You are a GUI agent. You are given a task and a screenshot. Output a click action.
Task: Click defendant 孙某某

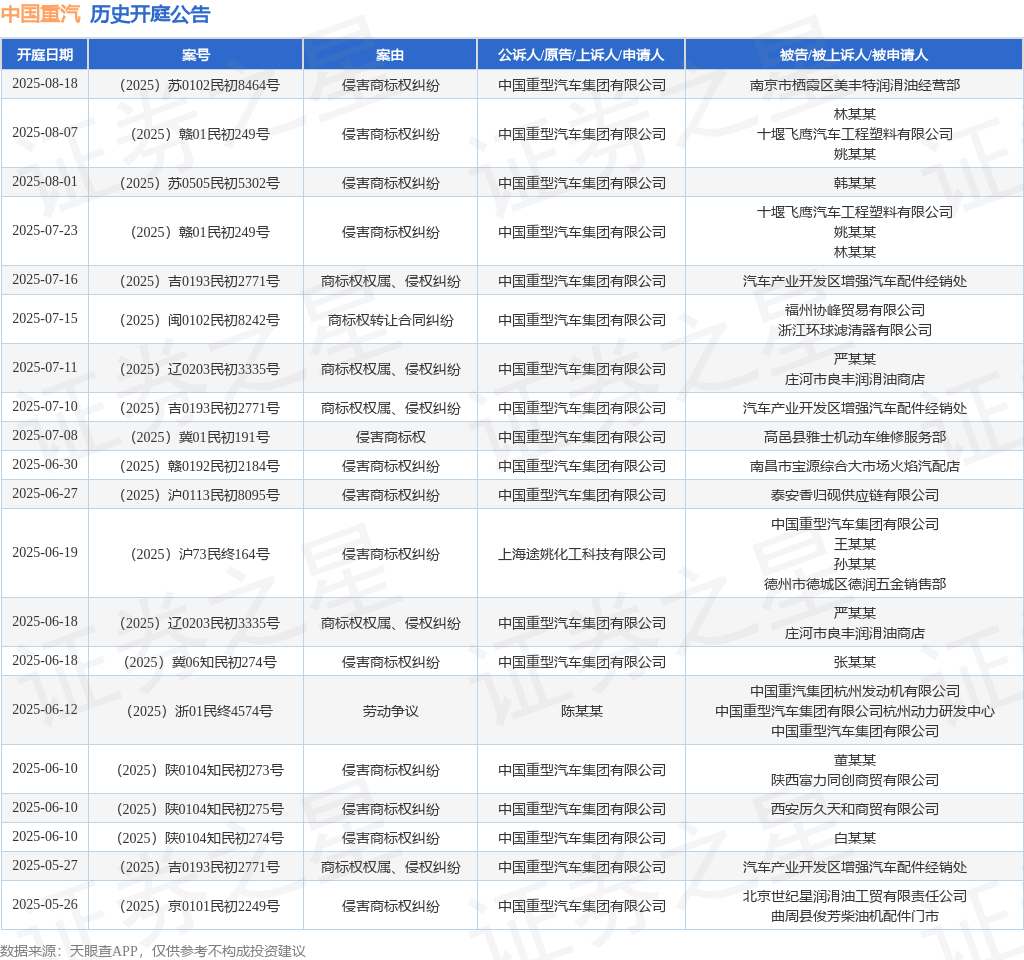point(854,564)
